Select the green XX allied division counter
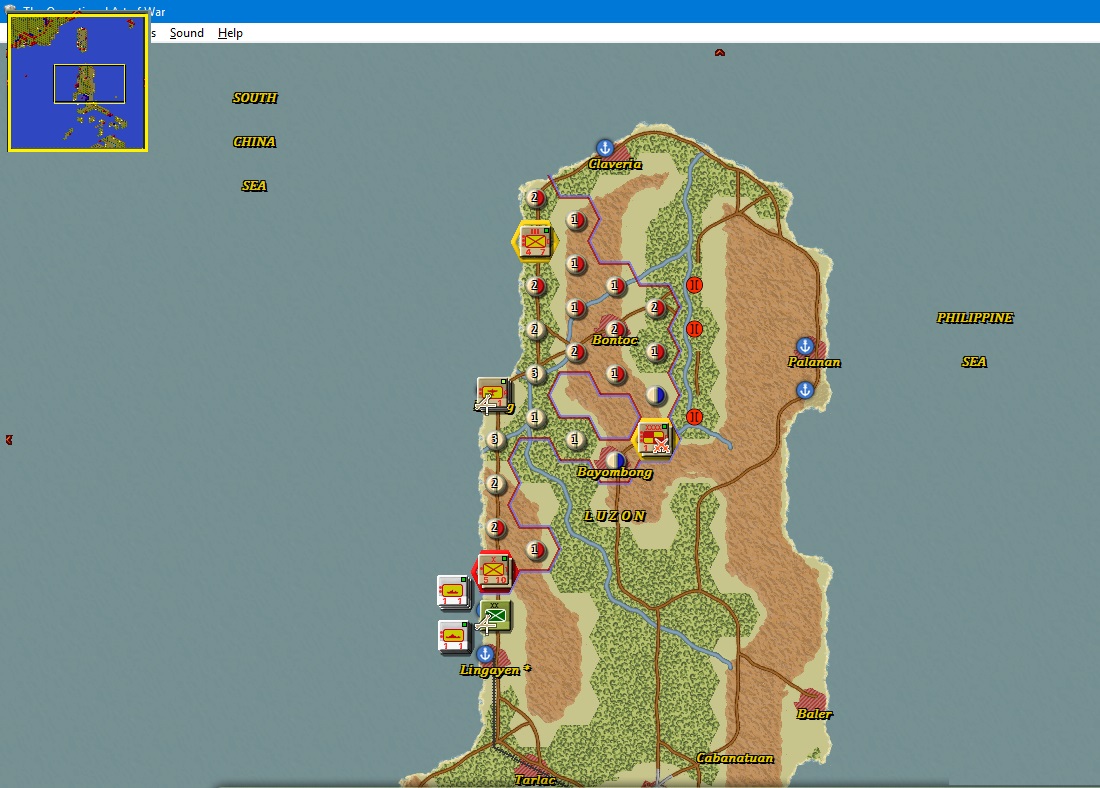1100x788 pixels. (x=495, y=615)
